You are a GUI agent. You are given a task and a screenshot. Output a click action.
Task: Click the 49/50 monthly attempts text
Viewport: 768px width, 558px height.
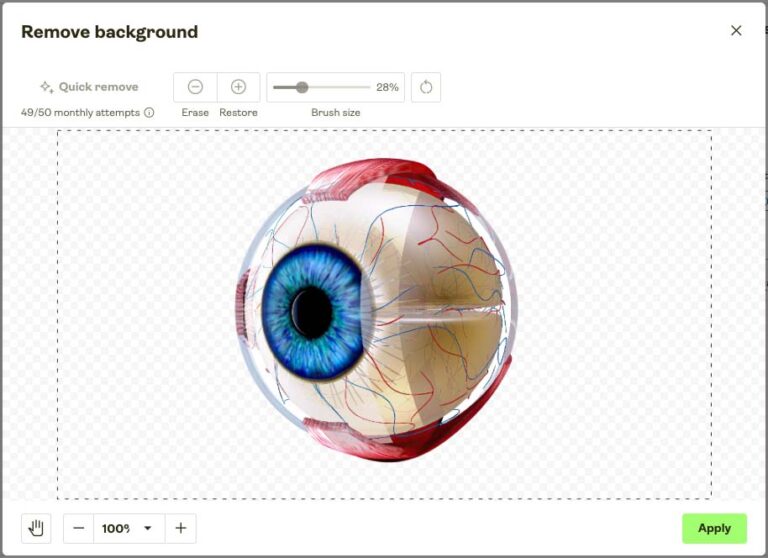(80, 113)
